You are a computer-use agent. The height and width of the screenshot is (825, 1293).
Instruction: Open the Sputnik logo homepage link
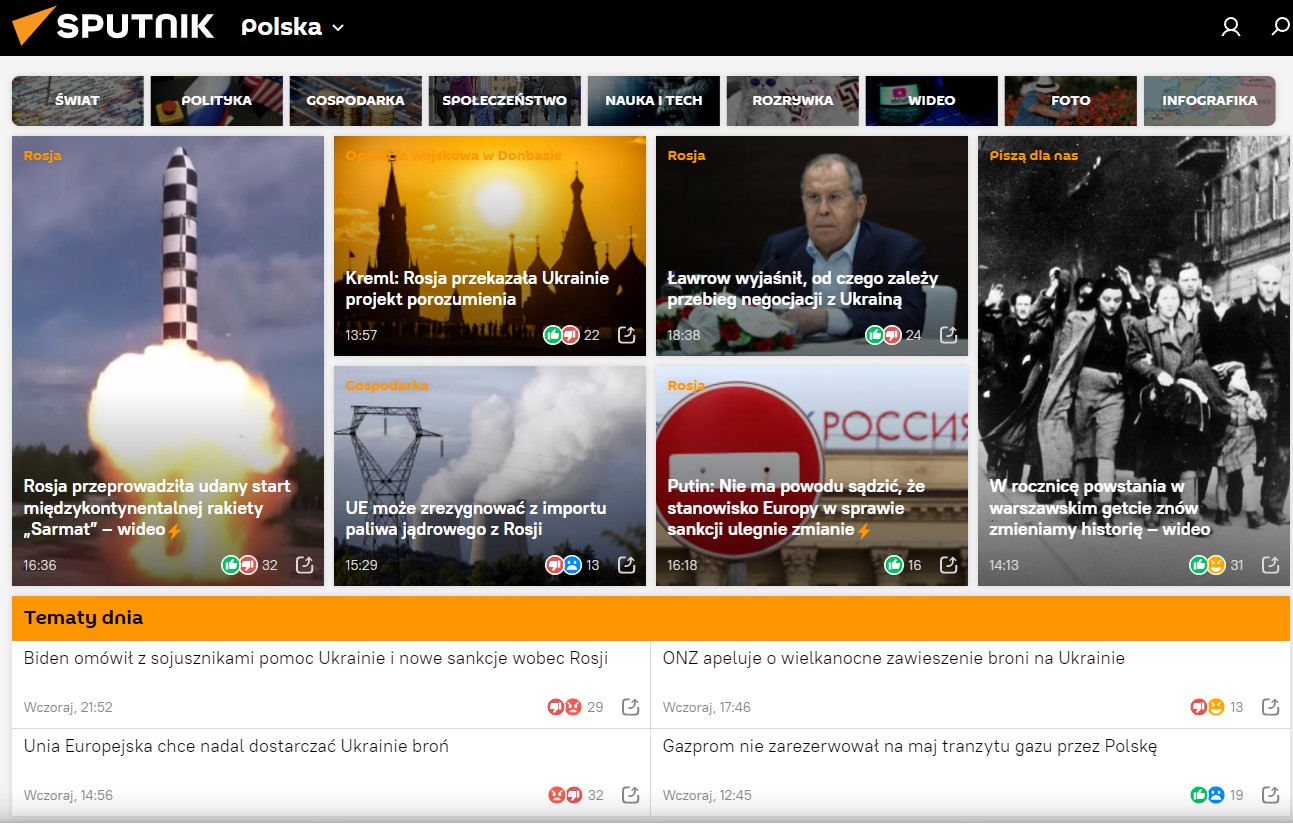113,27
